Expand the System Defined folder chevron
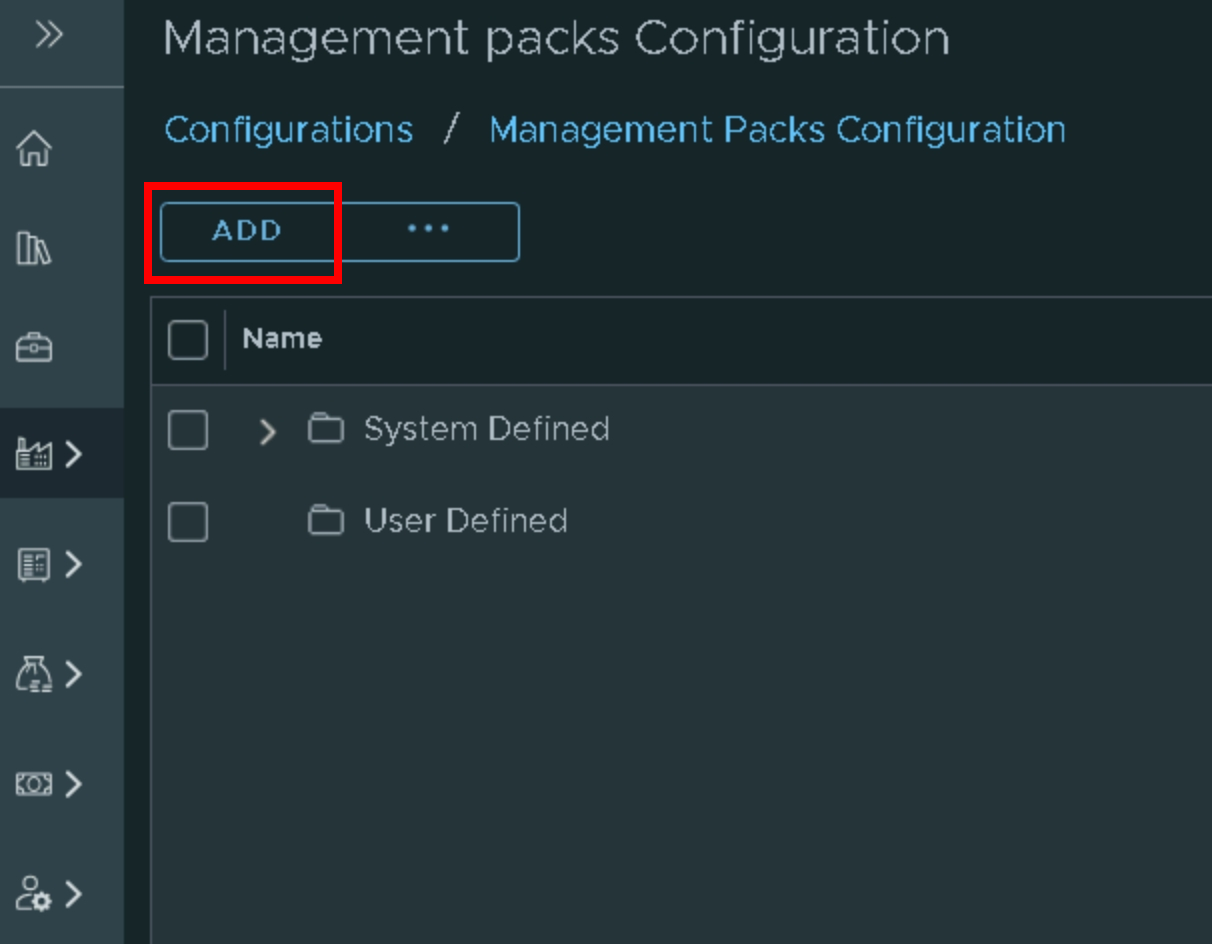The image size is (1212, 944). click(x=266, y=431)
